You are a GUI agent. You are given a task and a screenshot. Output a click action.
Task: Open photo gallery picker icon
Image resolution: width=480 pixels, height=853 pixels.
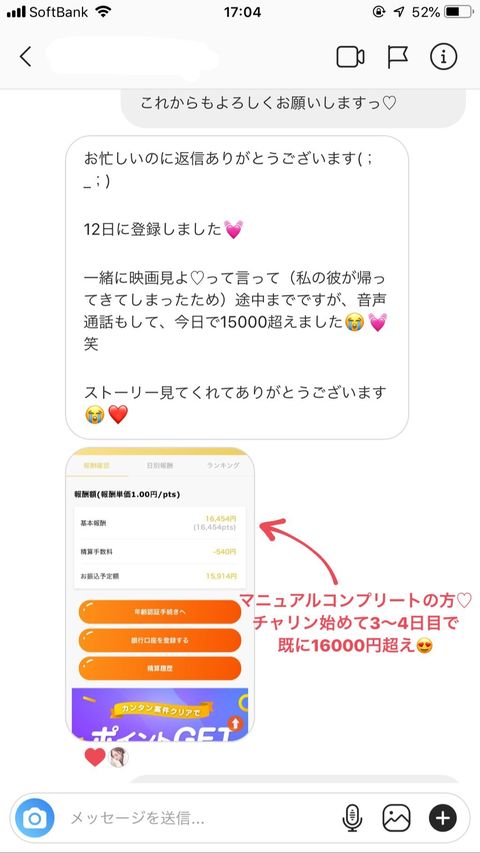396,817
